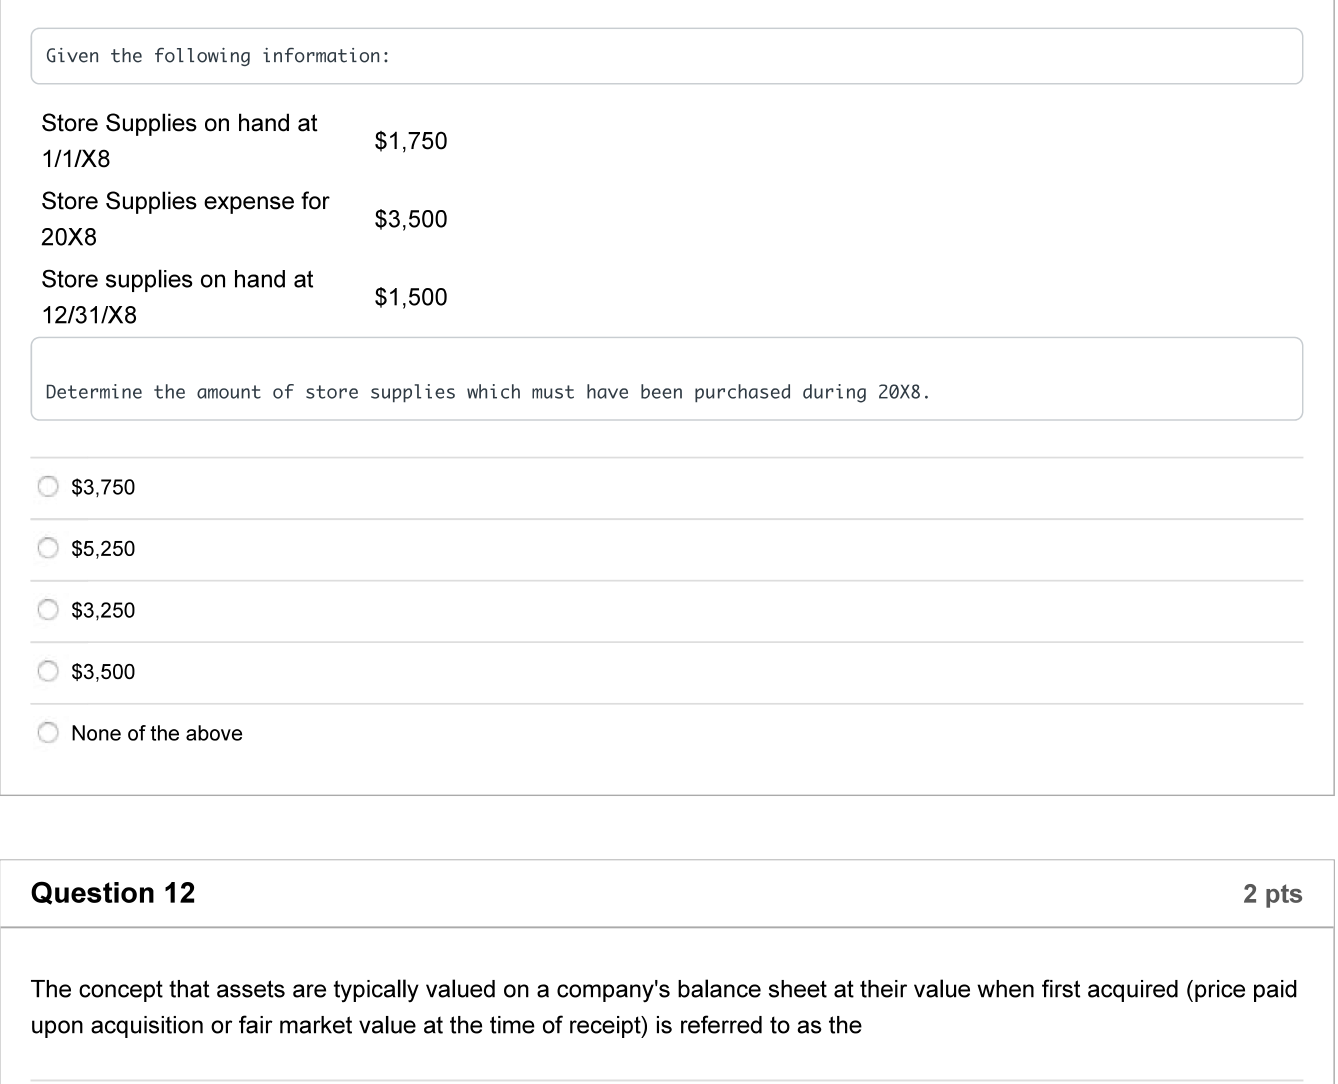The image size is (1338, 1084).
Task: Click the '$3,250' answer label text
Action: (x=103, y=610)
